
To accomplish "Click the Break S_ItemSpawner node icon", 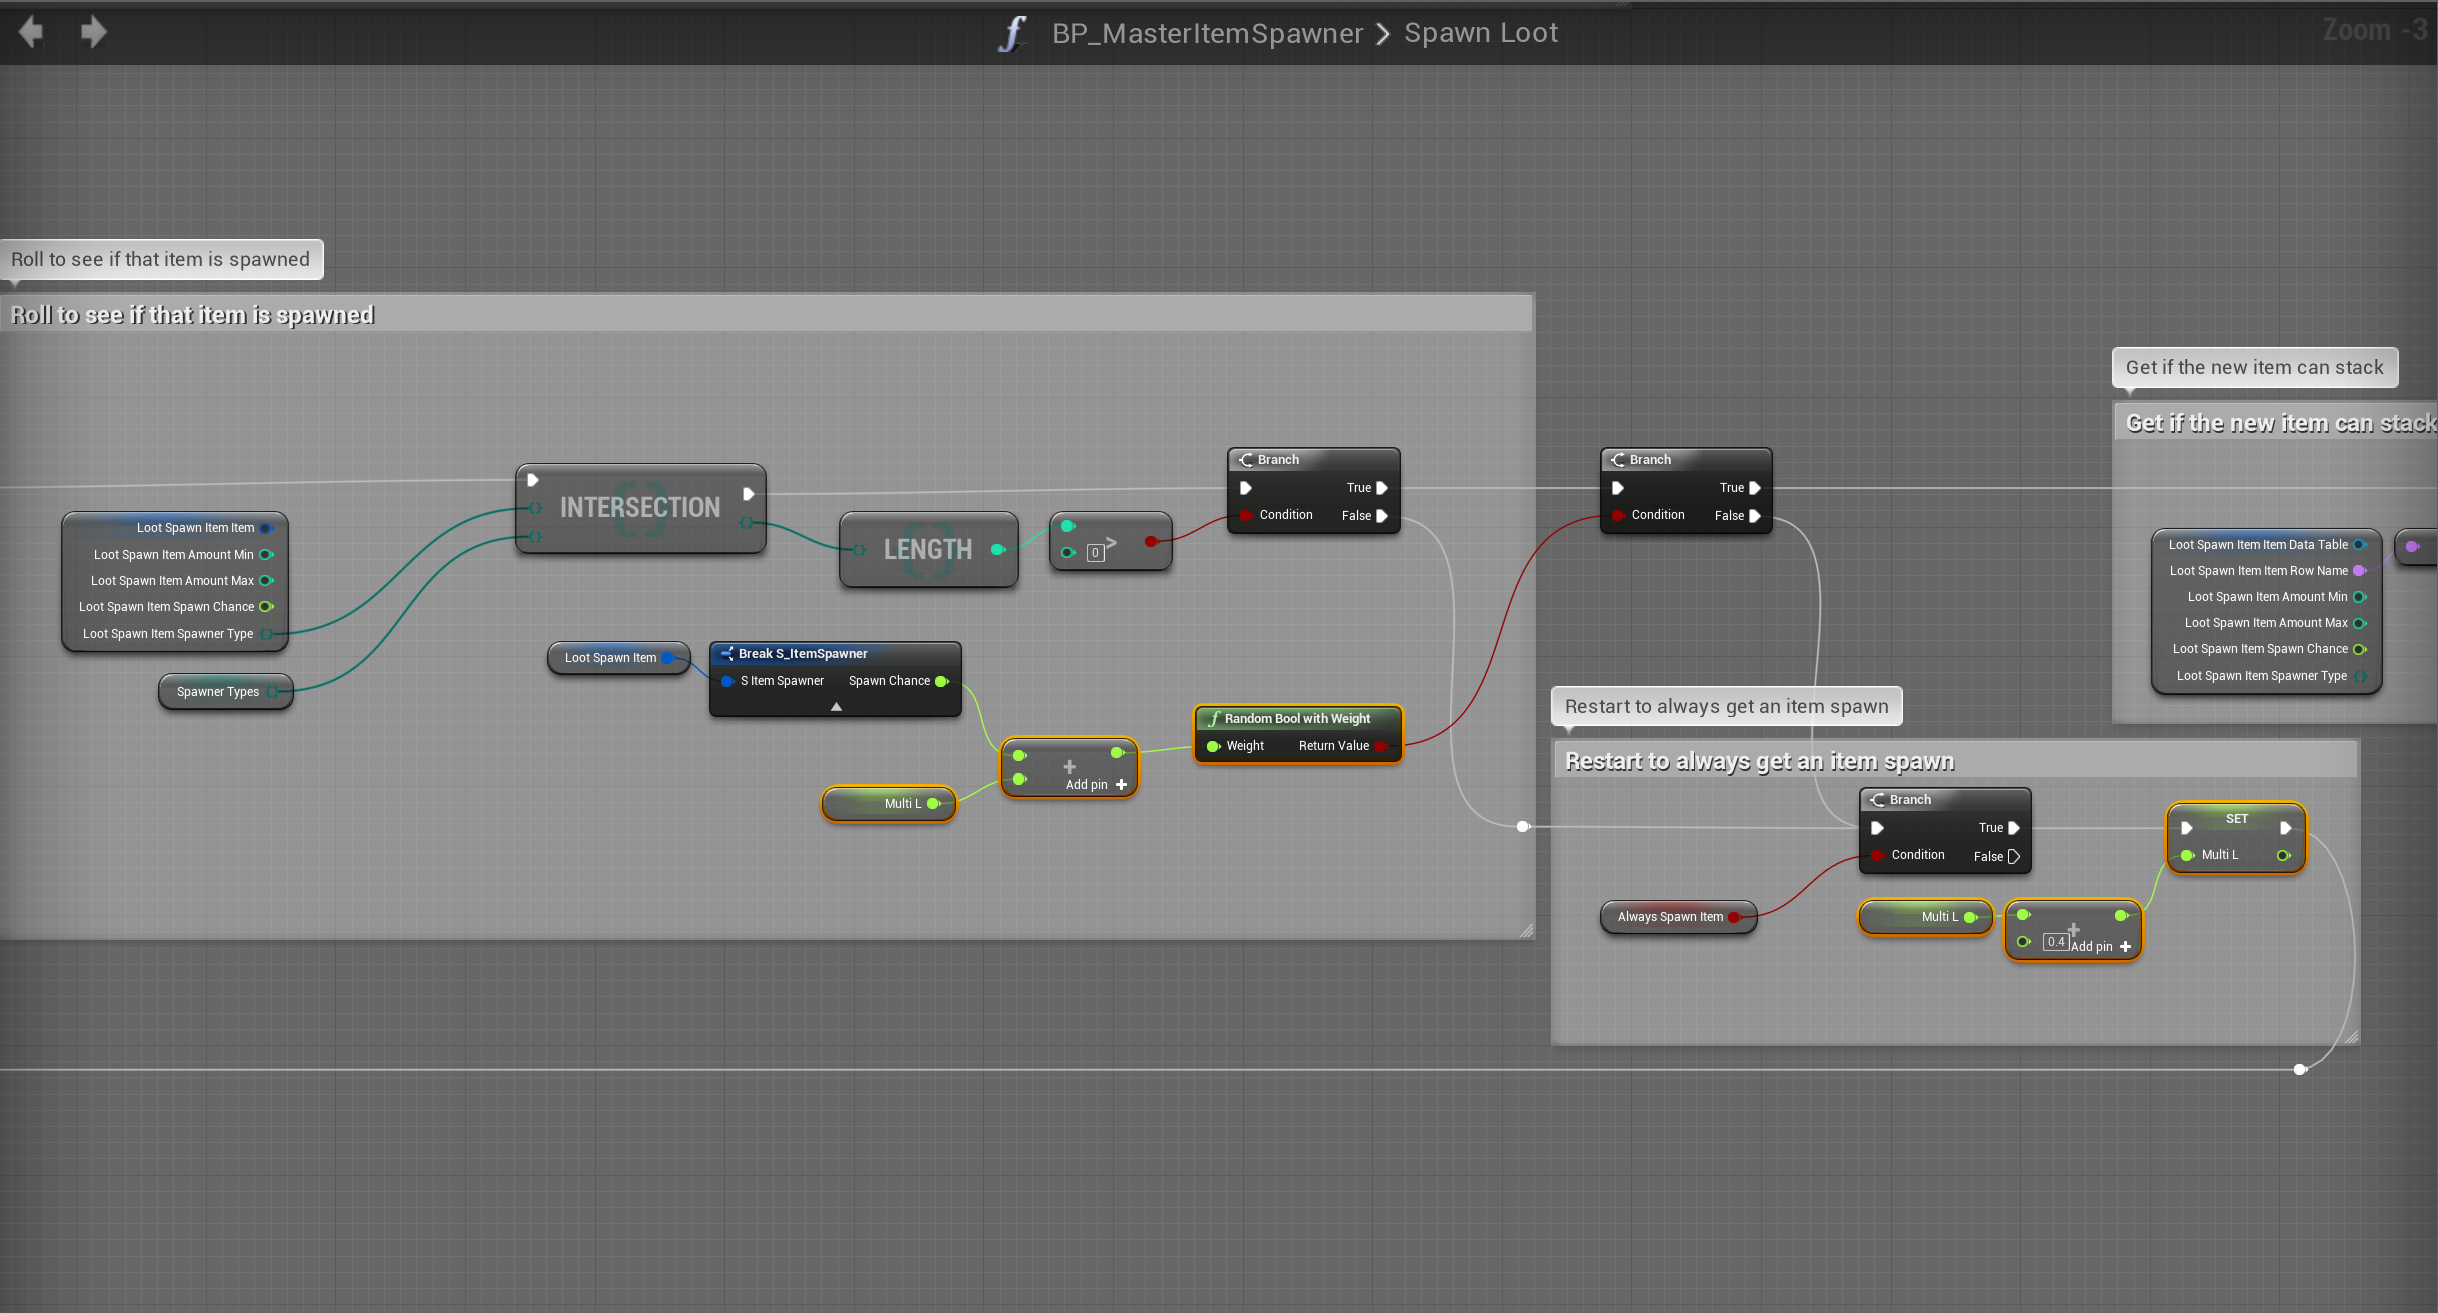I will tap(727, 653).
